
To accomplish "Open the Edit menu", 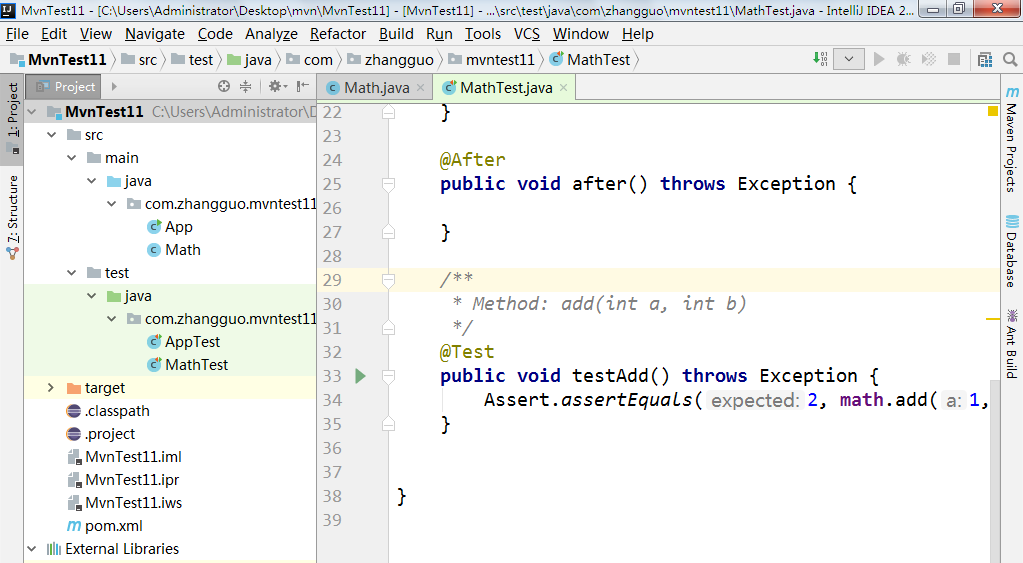I will point(53,34).
